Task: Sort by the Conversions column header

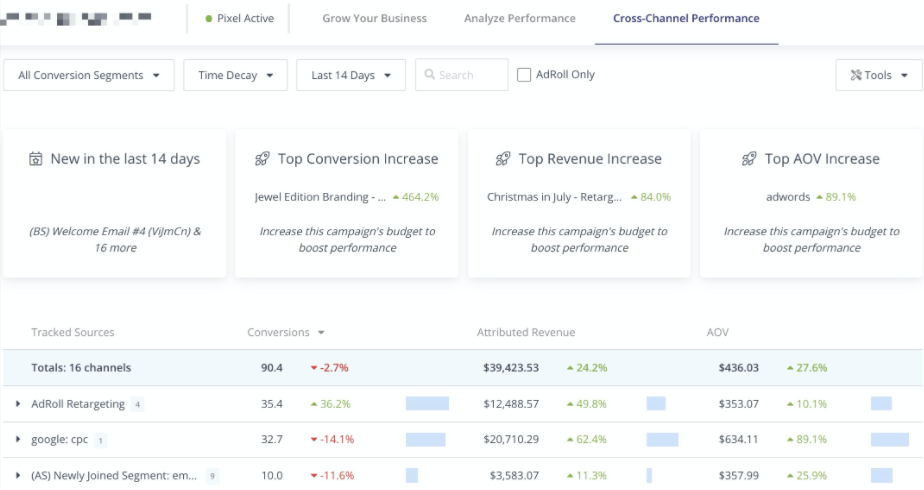Action: tap(285, 332)
